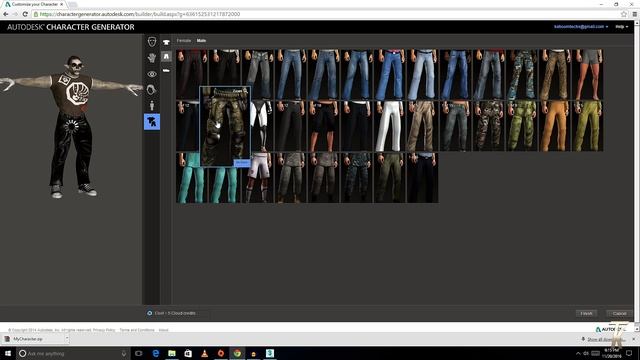Choose the dark blue digital camo pants thumbnail
This screenshot has height=360, width=640.
(356, 178)
